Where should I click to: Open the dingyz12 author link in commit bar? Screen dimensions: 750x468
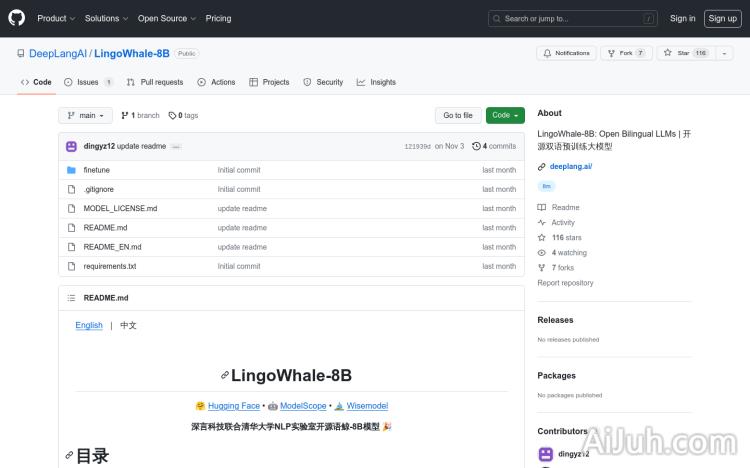pos(99,146)
